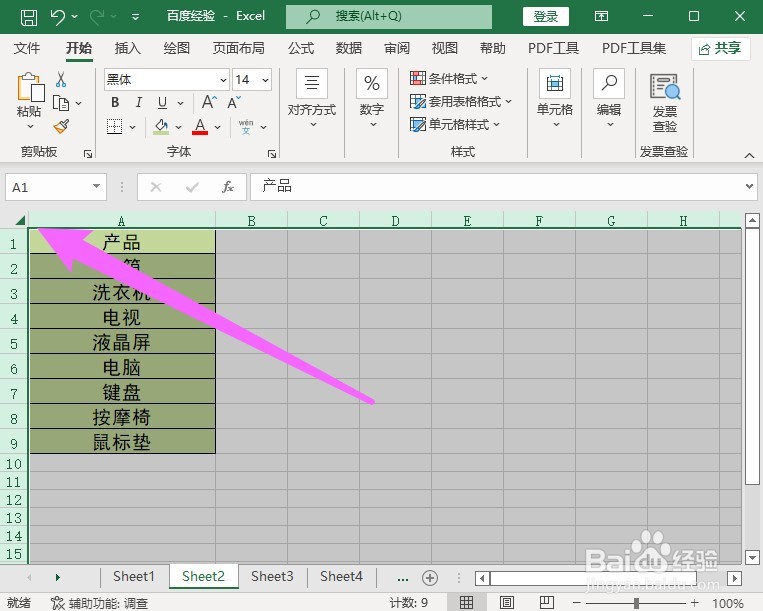This screenshot has width=763, height=611.
Task: Open the 数字 percent number group
Action: [x=372, y=100]
